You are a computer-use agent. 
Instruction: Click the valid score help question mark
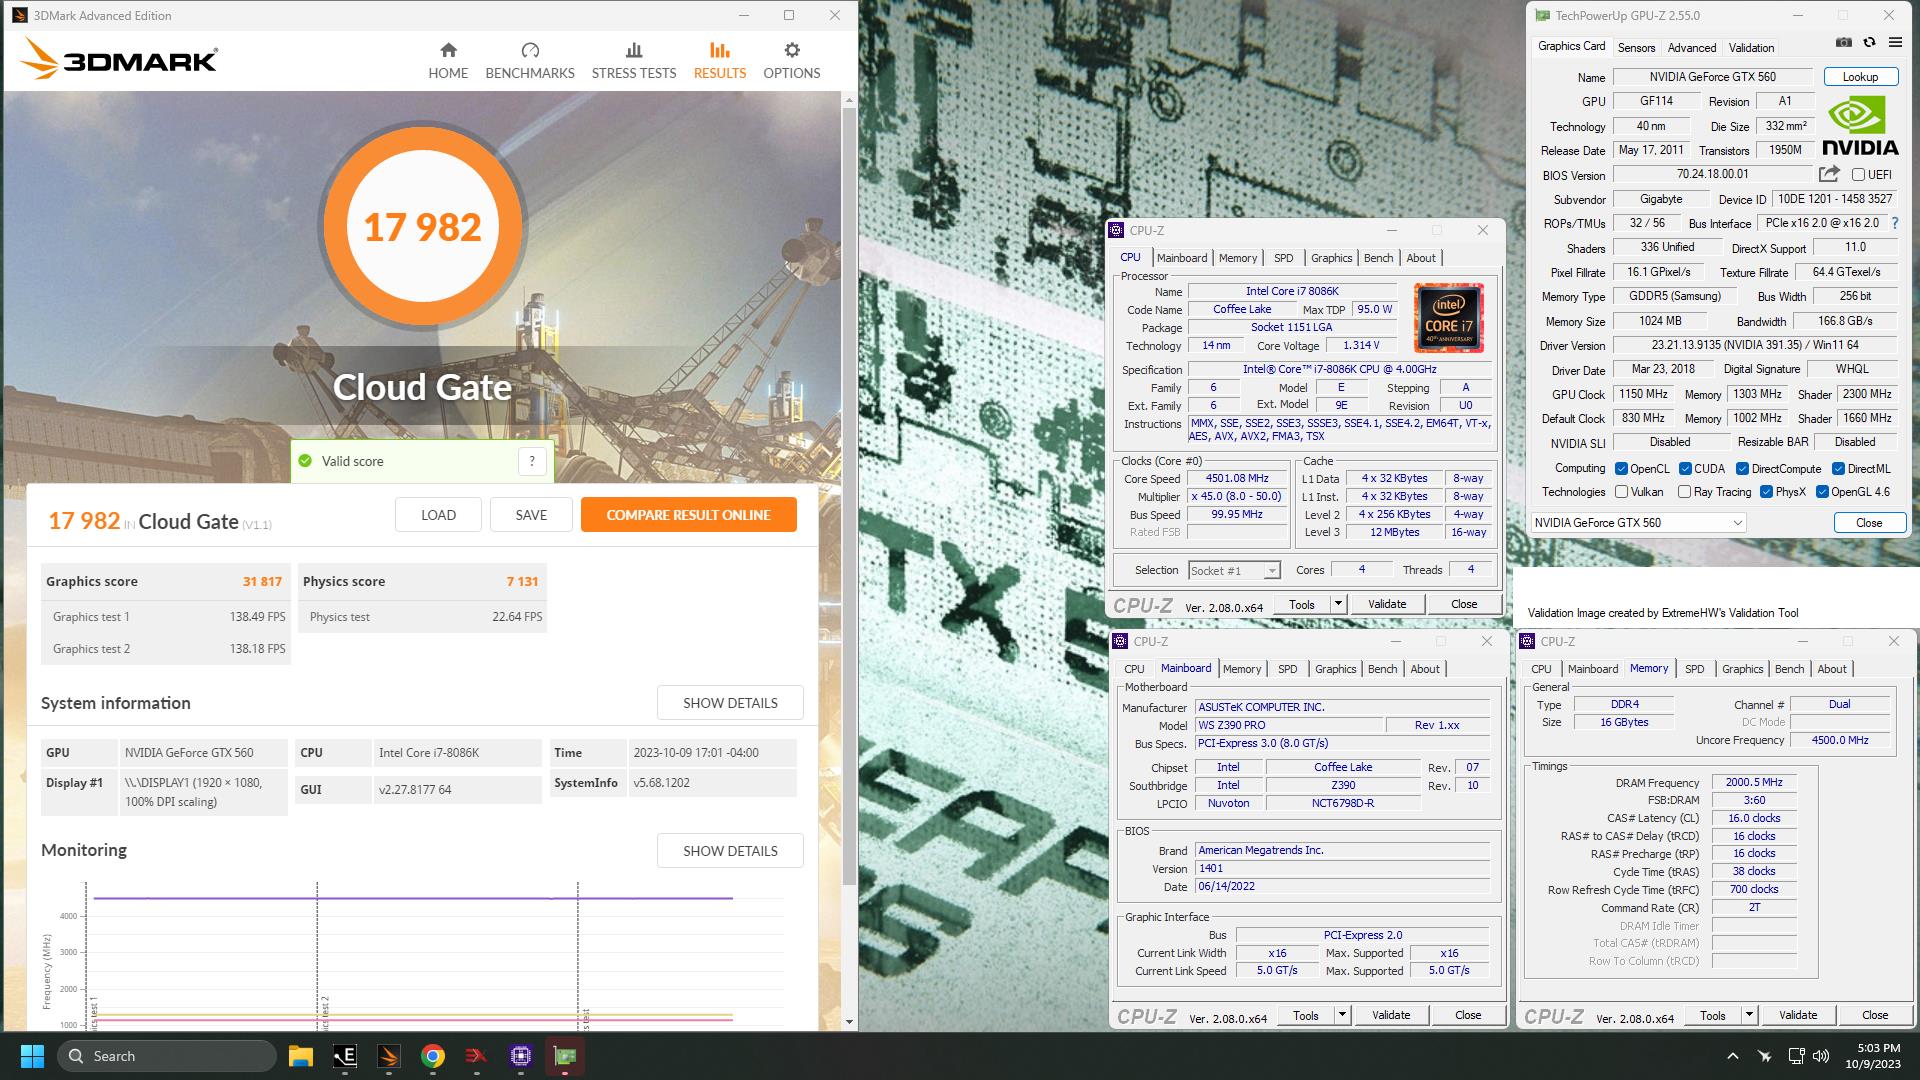(532, 461)
